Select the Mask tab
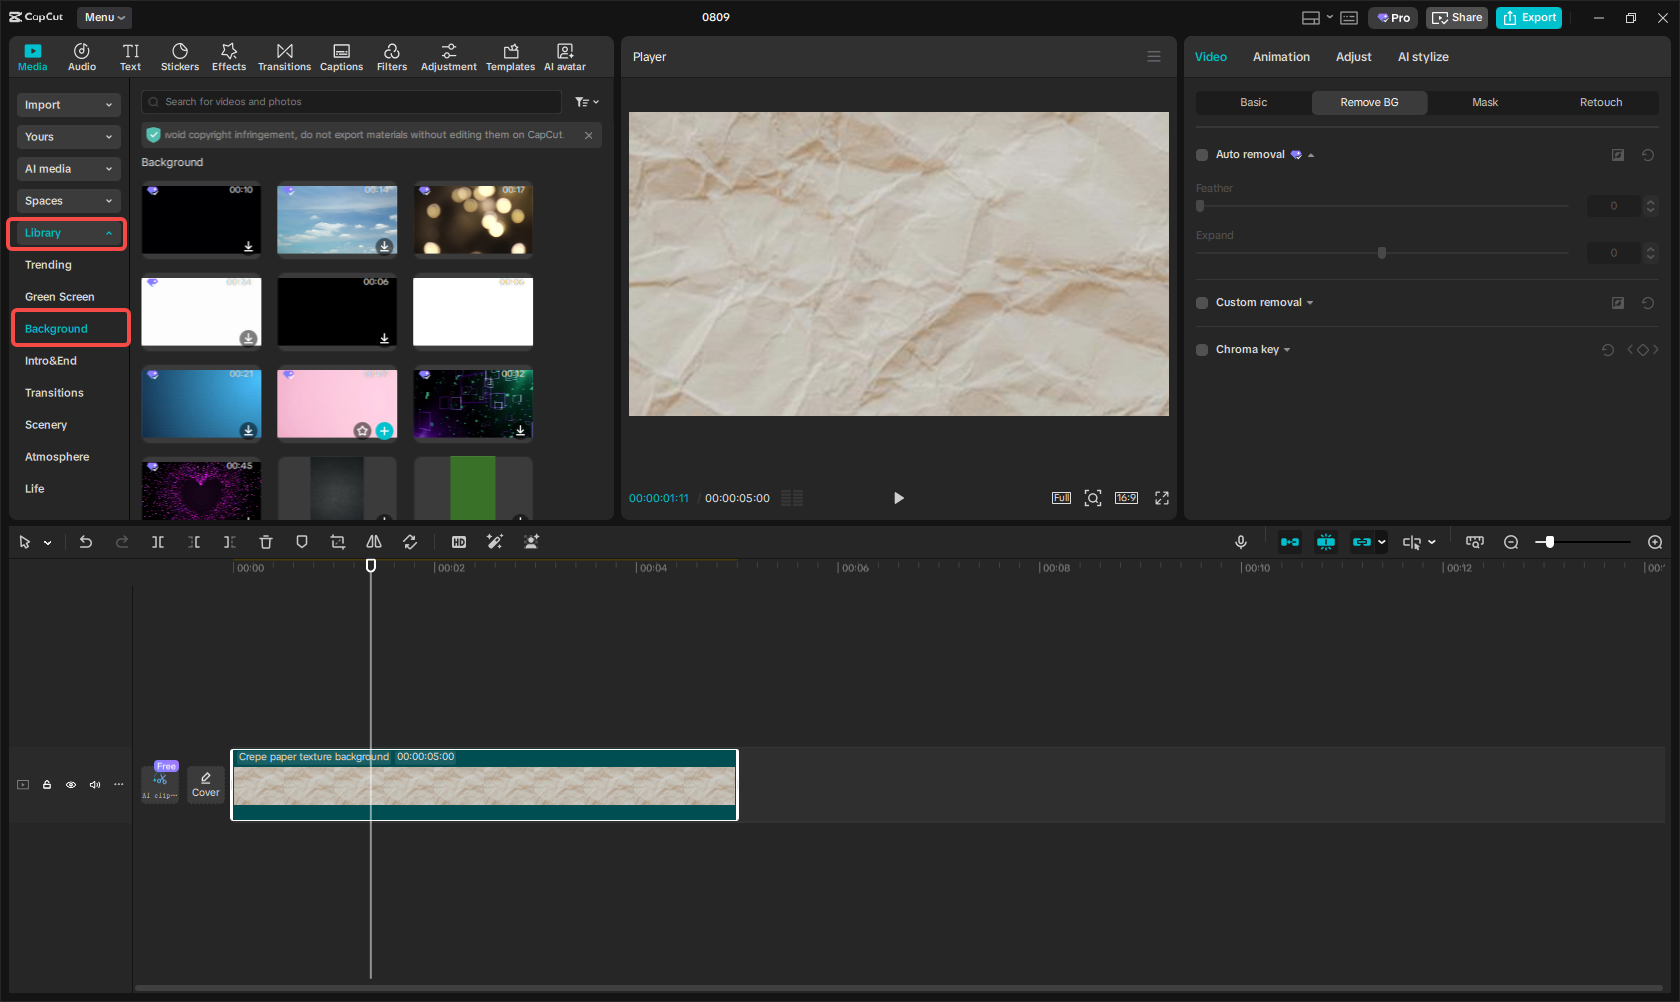1680x1002 pixels. (1484, 102)
